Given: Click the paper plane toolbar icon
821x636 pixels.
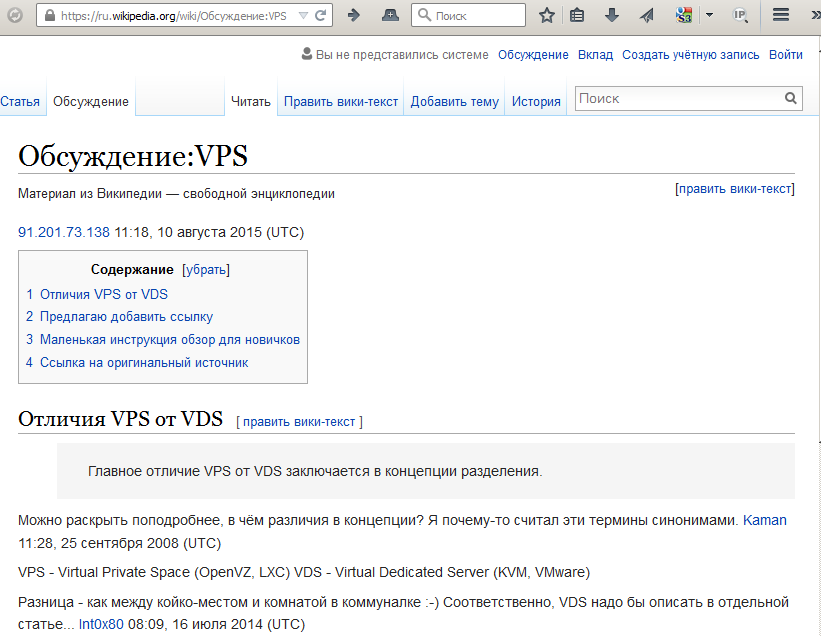Looking at the screenshot, I should [x=647, y=16].
